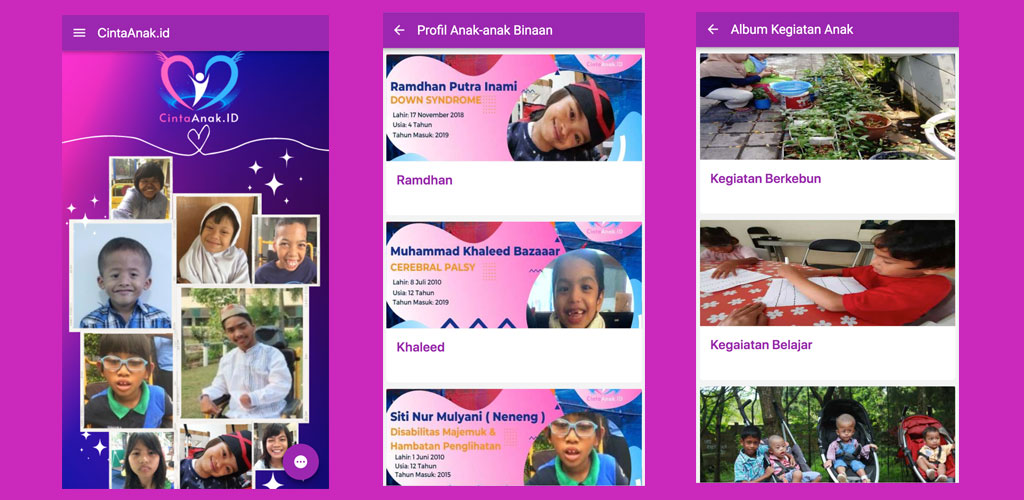Click the CintaAnak.id app title
1024x500 pixels.
click(133, 33)
